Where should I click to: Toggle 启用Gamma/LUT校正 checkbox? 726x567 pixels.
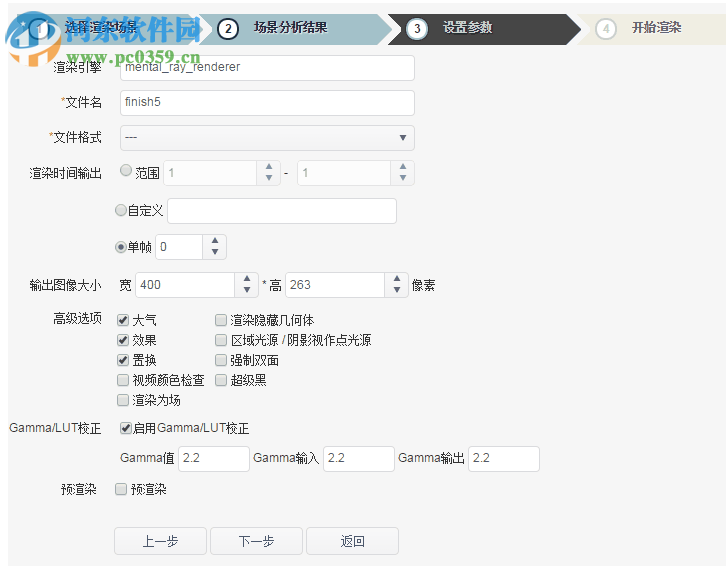point(125,428)
